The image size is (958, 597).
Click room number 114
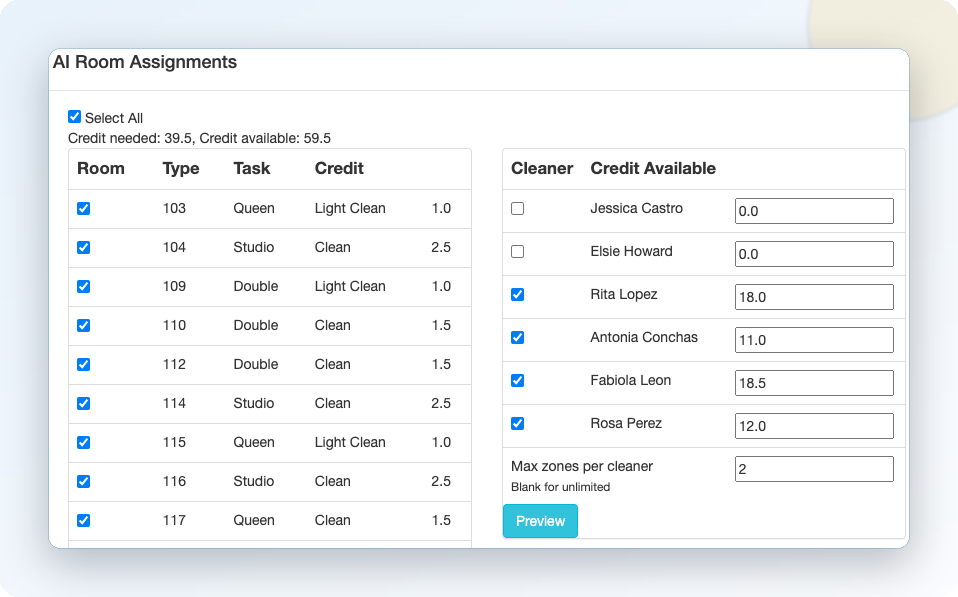coord(174,404)
